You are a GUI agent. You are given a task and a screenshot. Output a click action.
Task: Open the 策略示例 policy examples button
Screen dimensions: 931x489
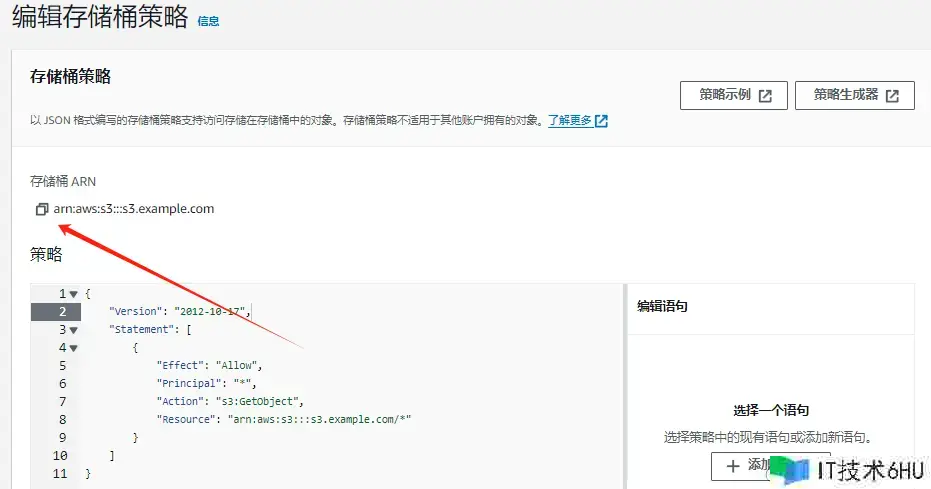(733, 95)
